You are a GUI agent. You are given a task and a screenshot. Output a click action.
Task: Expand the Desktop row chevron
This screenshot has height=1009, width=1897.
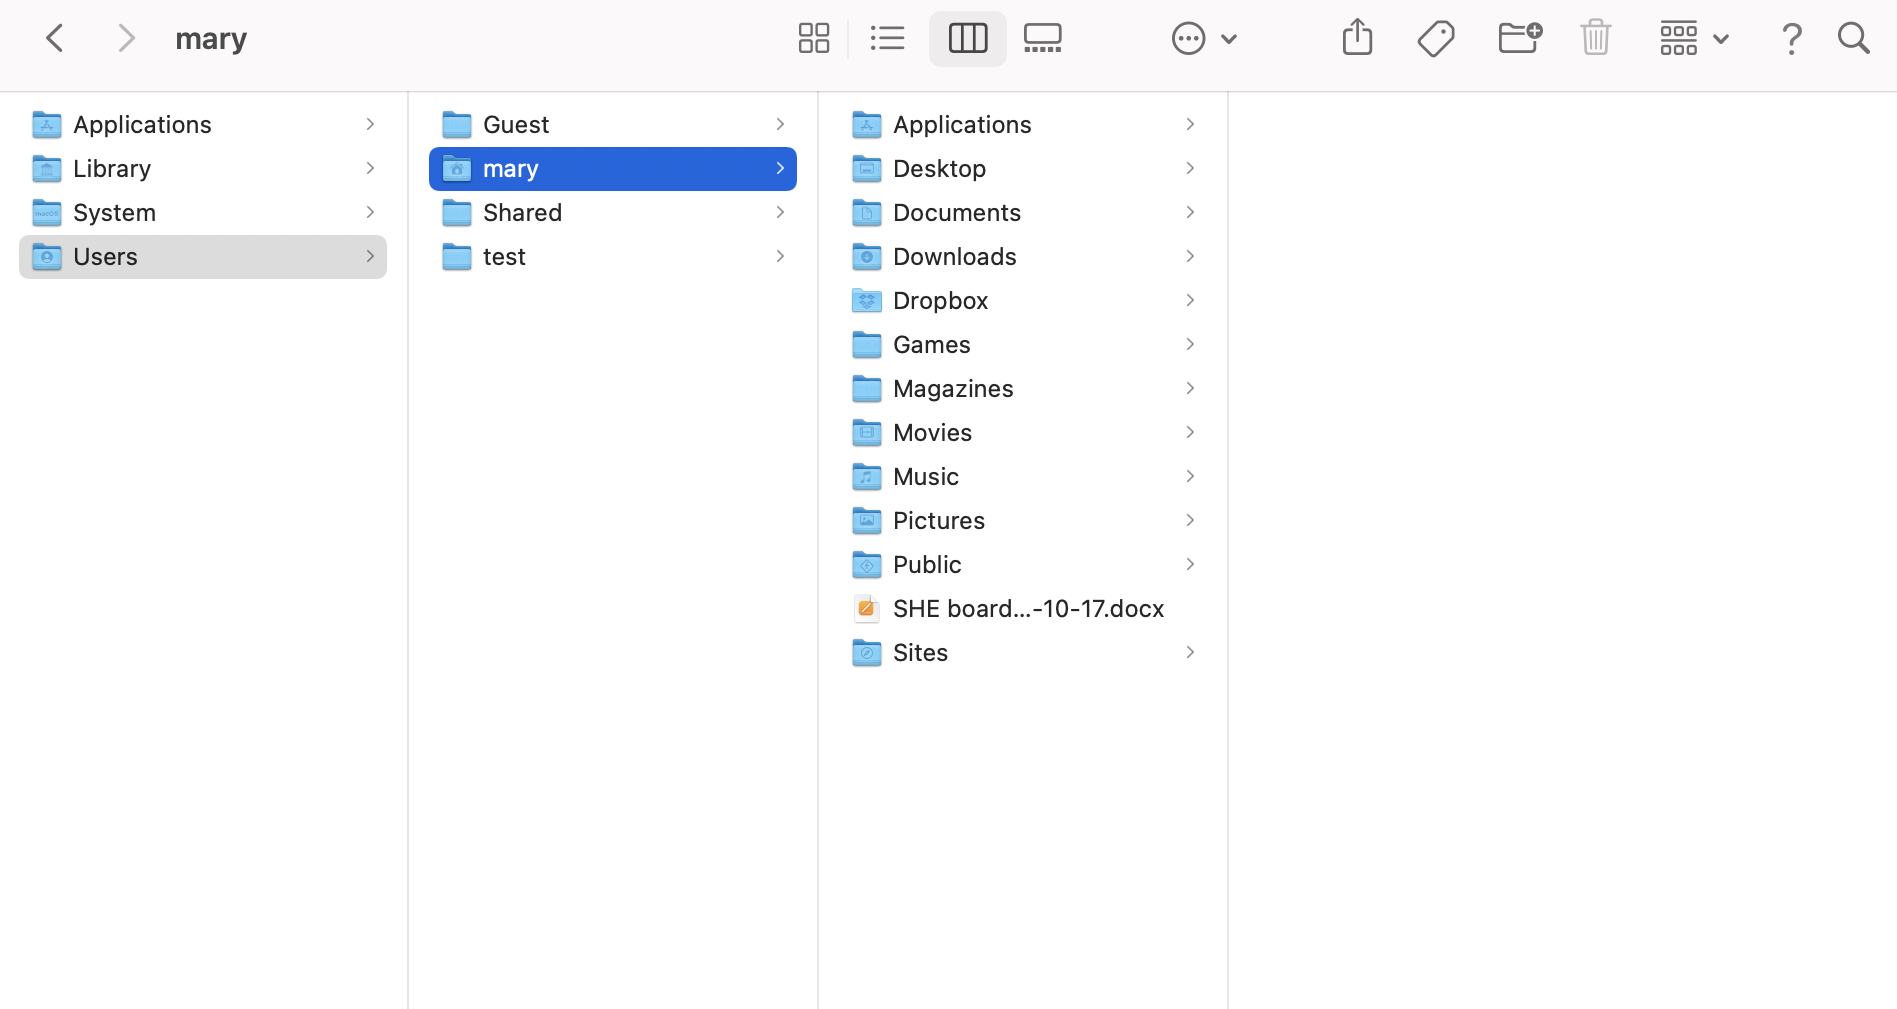click(x=1190, y=168)
